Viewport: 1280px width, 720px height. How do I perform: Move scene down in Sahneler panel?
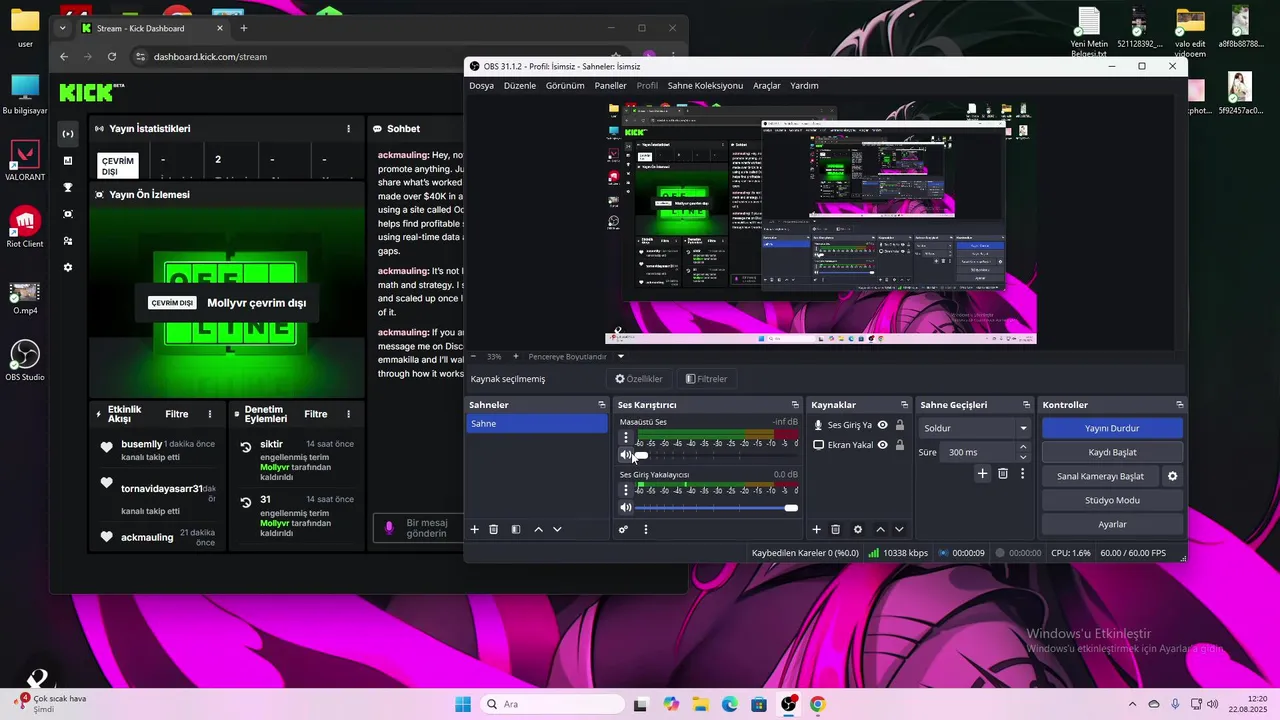pos(557,529)
